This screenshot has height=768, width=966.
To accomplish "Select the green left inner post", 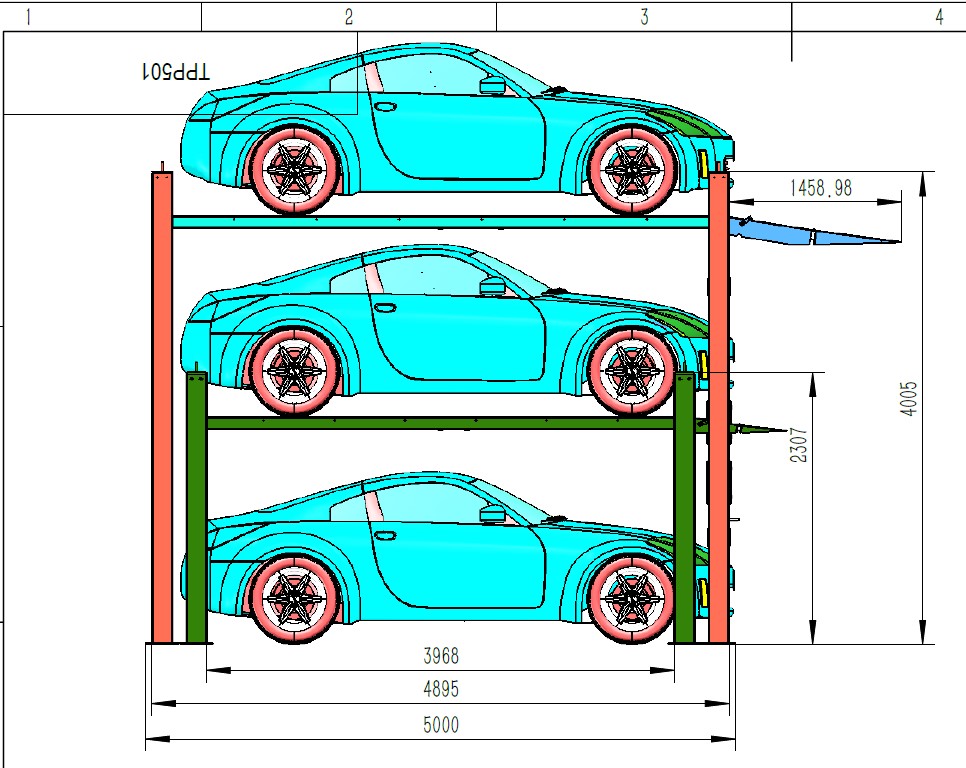I will 197,506.
